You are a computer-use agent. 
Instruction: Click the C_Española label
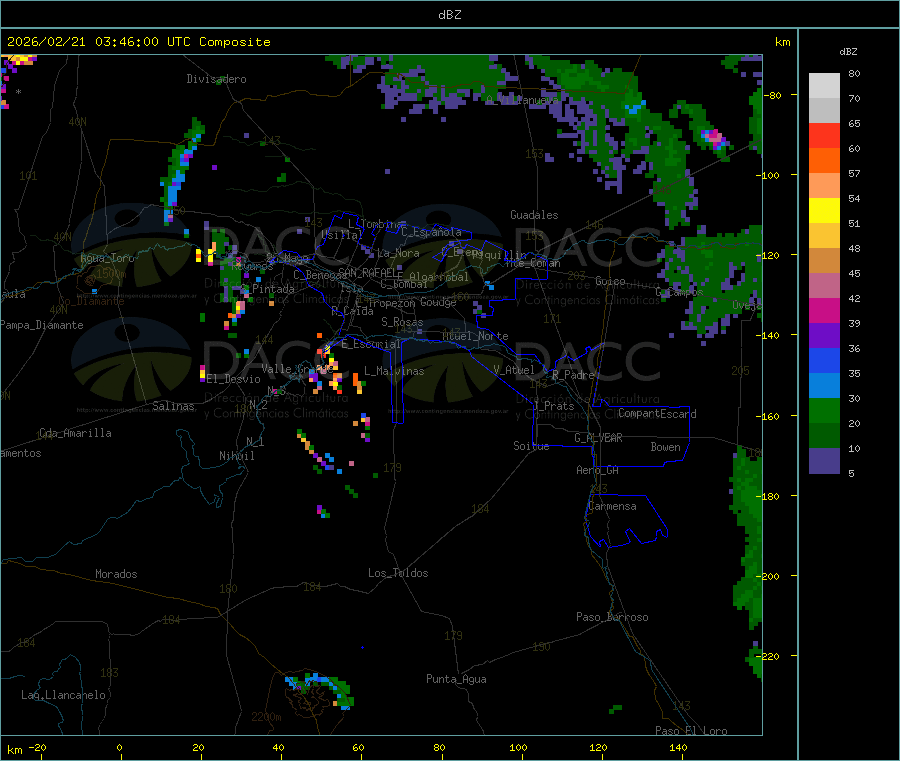click(x=431, y=232)
